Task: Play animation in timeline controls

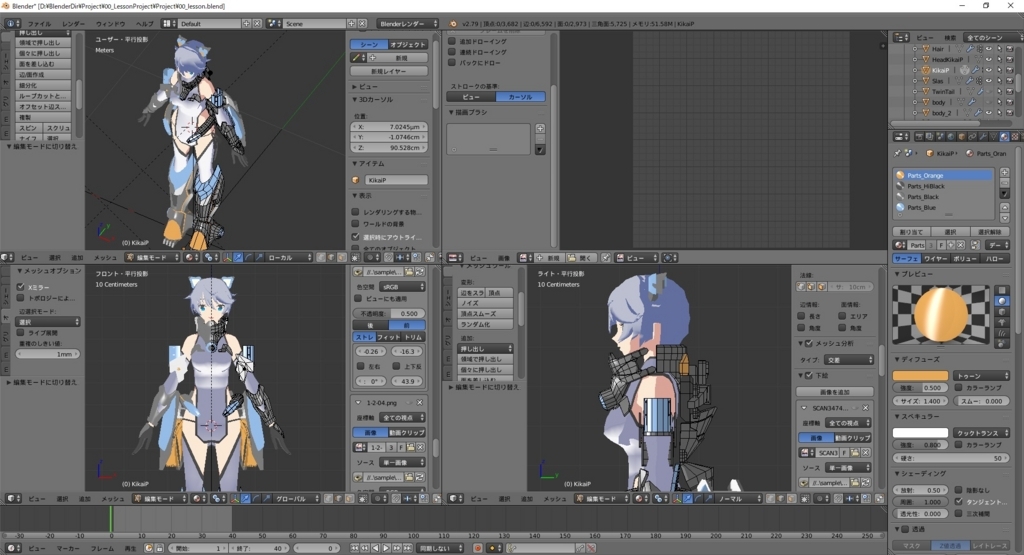Action: tap(386, 548)
